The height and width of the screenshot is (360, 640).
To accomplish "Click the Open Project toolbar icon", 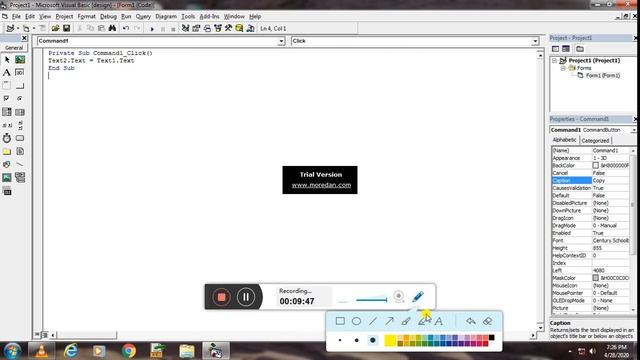I will pyautogui.click(x=55, y=28).
